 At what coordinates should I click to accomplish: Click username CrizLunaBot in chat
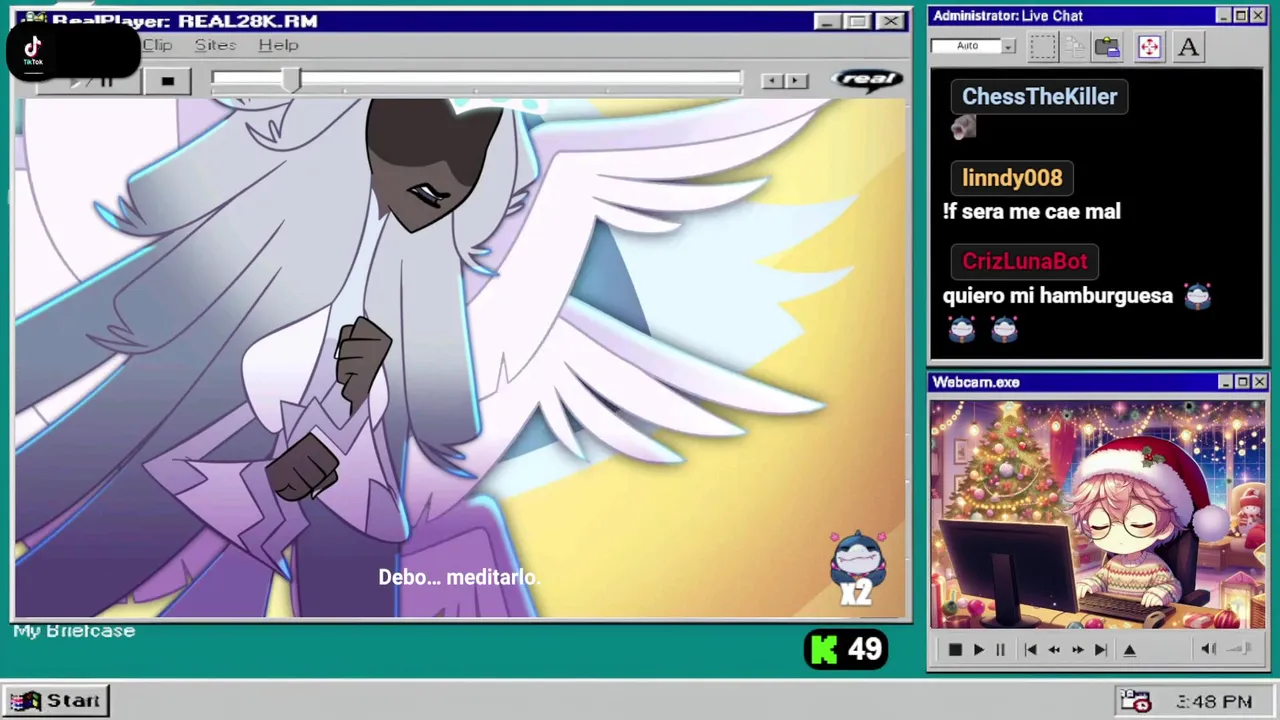pos(1025,261)
